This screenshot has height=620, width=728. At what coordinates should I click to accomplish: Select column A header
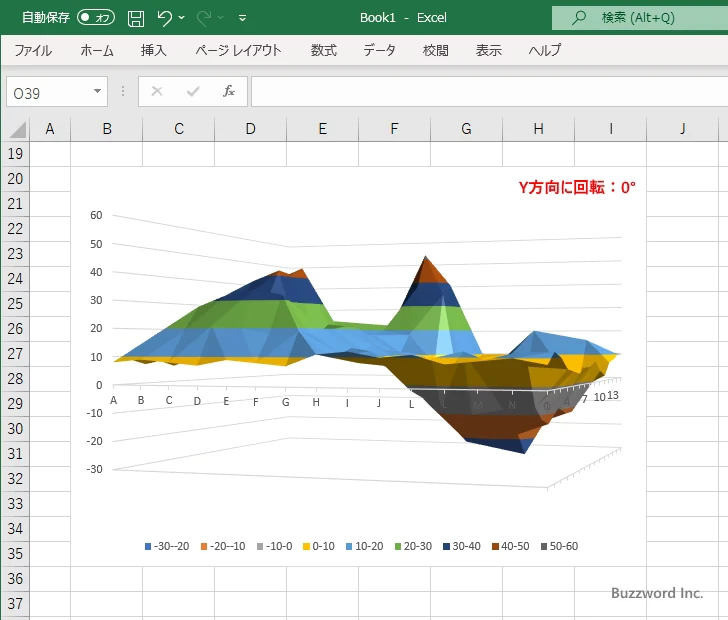(50, 129)
